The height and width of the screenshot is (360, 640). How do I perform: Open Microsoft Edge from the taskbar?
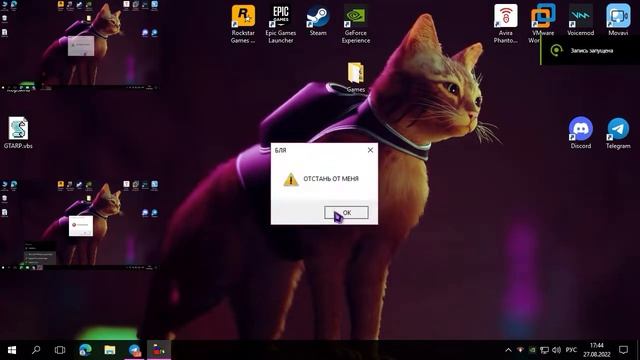tap(85, 350)
